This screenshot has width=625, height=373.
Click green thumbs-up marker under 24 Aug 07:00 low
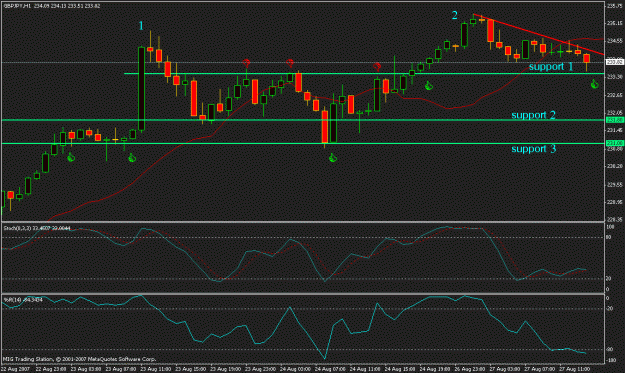(x=333, y=158)
